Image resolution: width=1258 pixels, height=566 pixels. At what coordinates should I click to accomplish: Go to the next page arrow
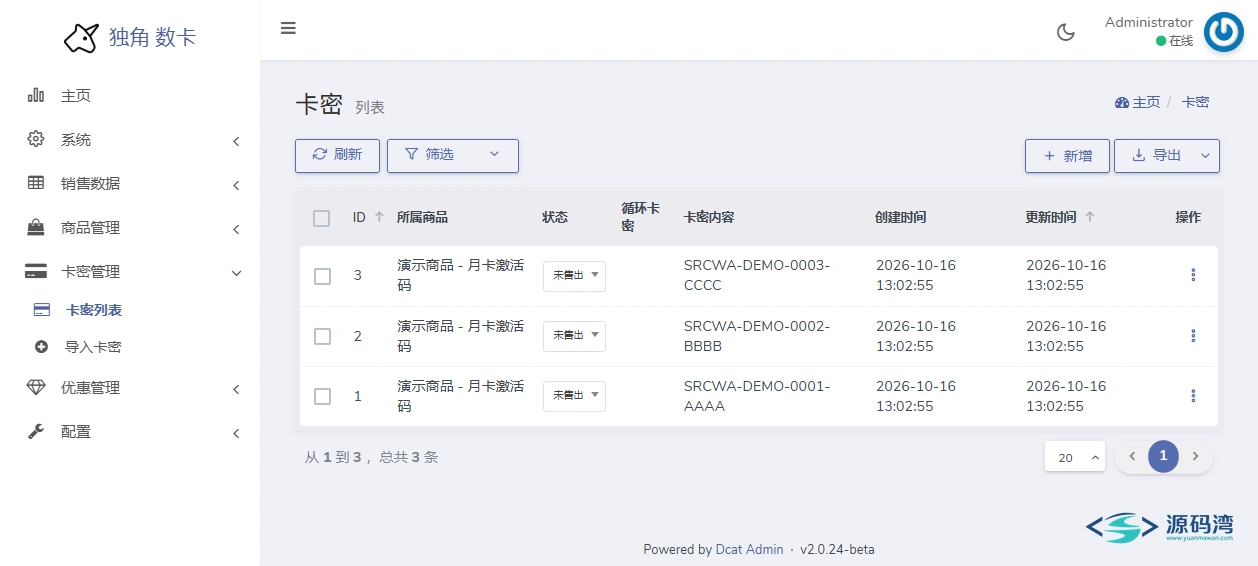pyautogui.click(x=1195, y=457)
